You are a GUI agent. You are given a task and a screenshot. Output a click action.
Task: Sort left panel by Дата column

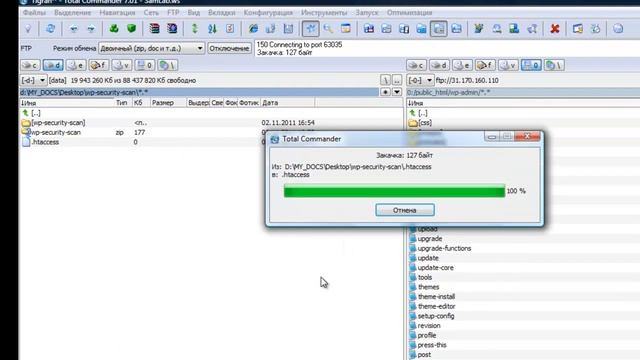(288, 103)
